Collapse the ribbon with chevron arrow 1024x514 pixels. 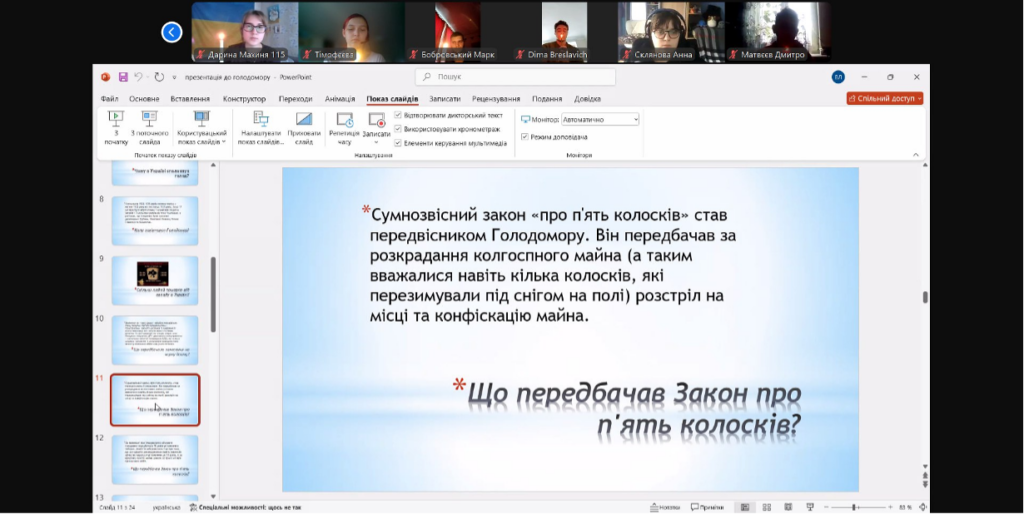click(916, 155)
